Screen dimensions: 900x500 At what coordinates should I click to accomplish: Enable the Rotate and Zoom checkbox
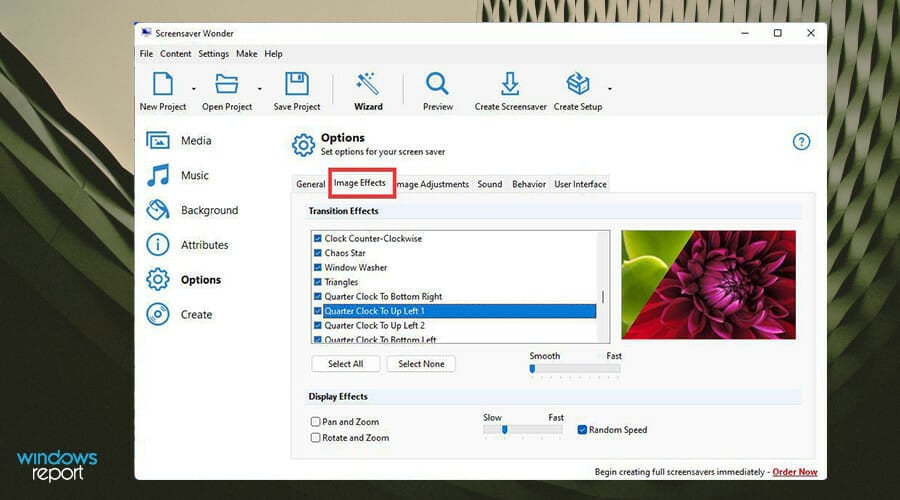pos(315,437)
